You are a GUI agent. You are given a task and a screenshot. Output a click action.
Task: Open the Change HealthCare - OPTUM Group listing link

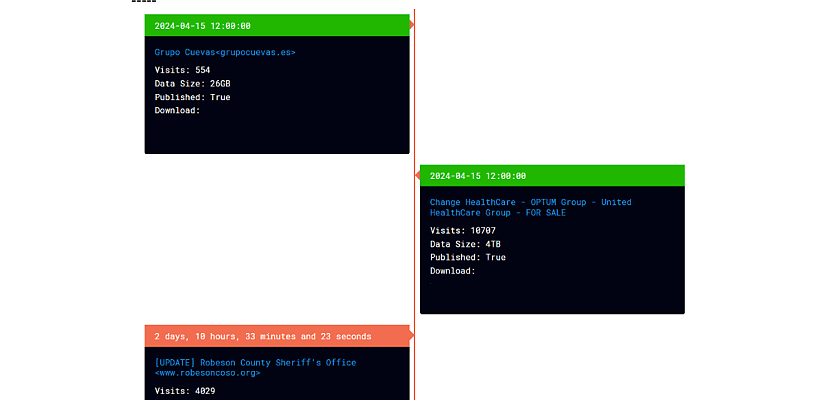coord(530,207)
